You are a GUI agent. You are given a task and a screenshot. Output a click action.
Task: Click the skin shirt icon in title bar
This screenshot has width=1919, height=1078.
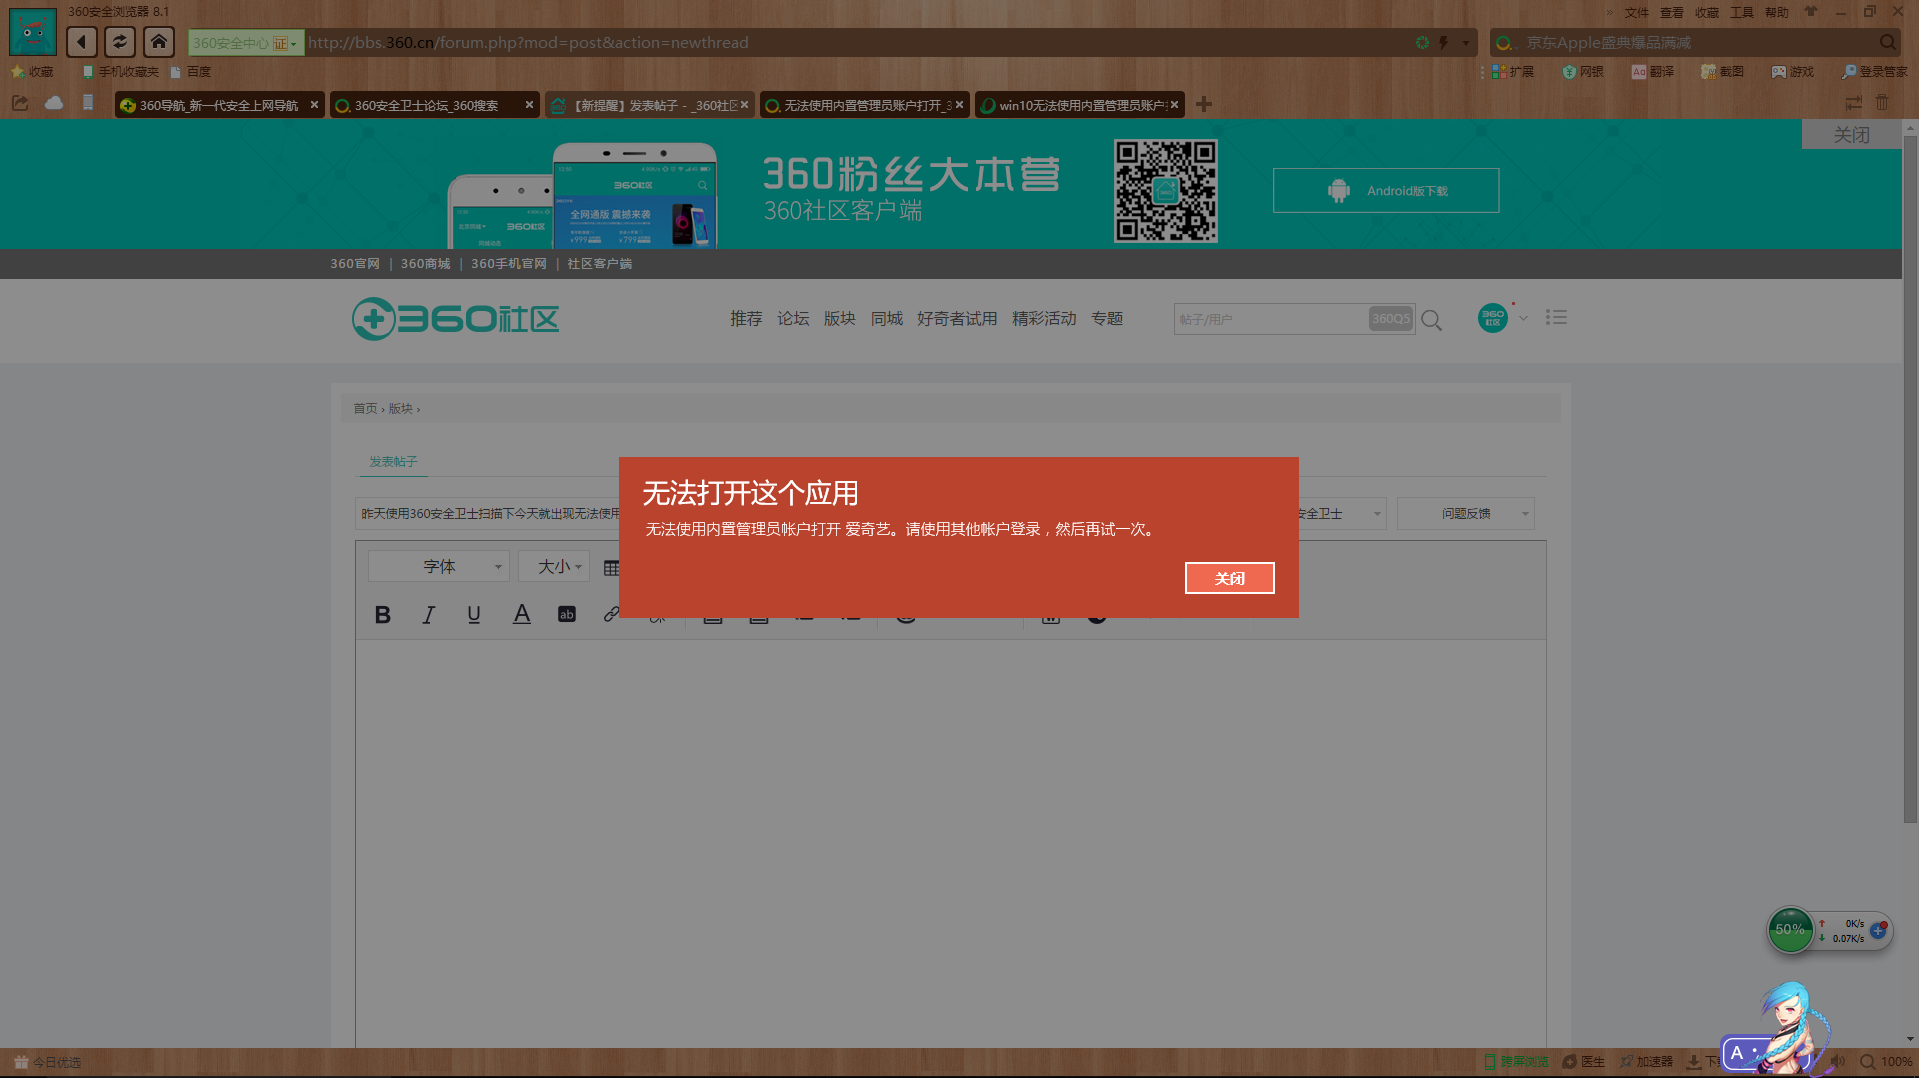(x=1811, y=12)
